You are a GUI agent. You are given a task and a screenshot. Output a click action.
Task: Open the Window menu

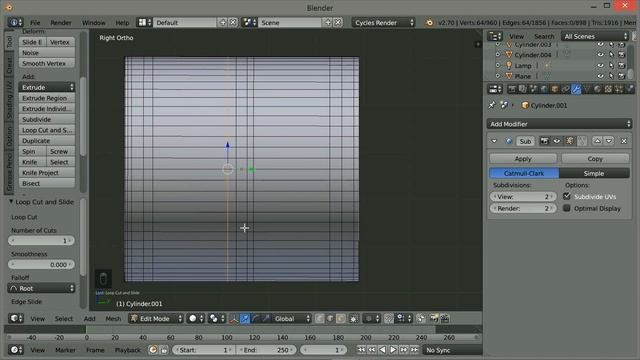click(93, 23)
